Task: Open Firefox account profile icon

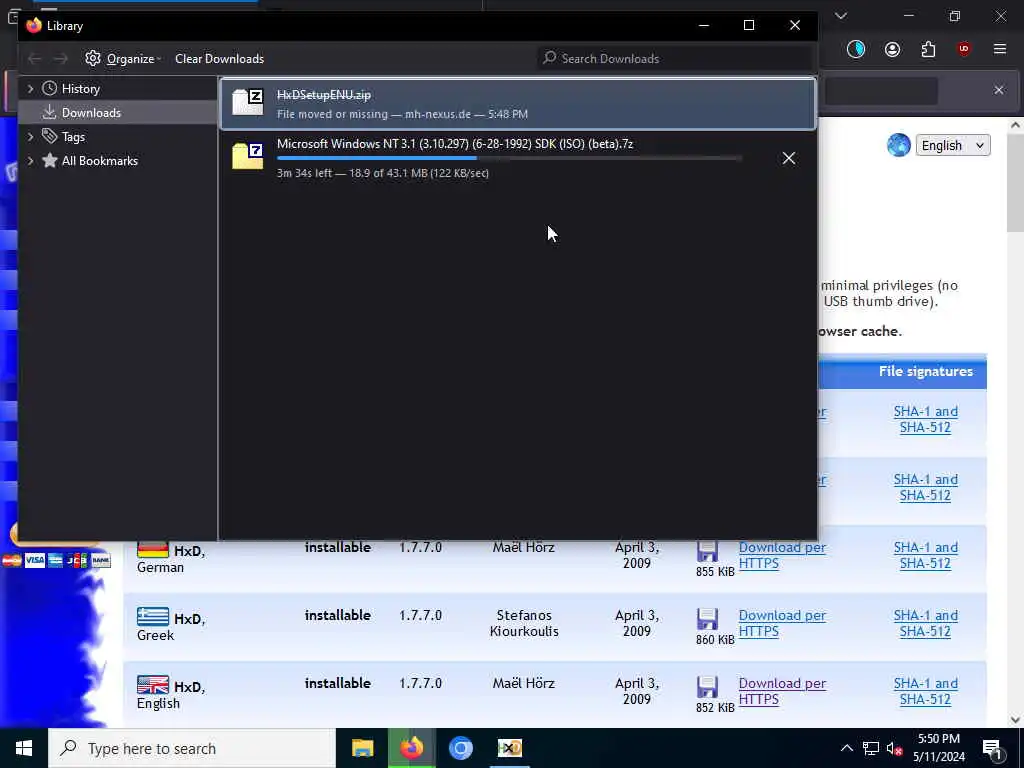Action: point(892,49)
